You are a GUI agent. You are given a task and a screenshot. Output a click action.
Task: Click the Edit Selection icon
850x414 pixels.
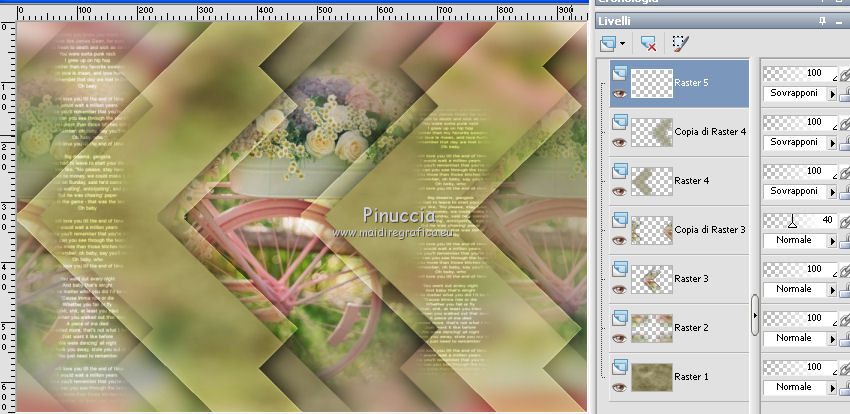click(680, 43)
